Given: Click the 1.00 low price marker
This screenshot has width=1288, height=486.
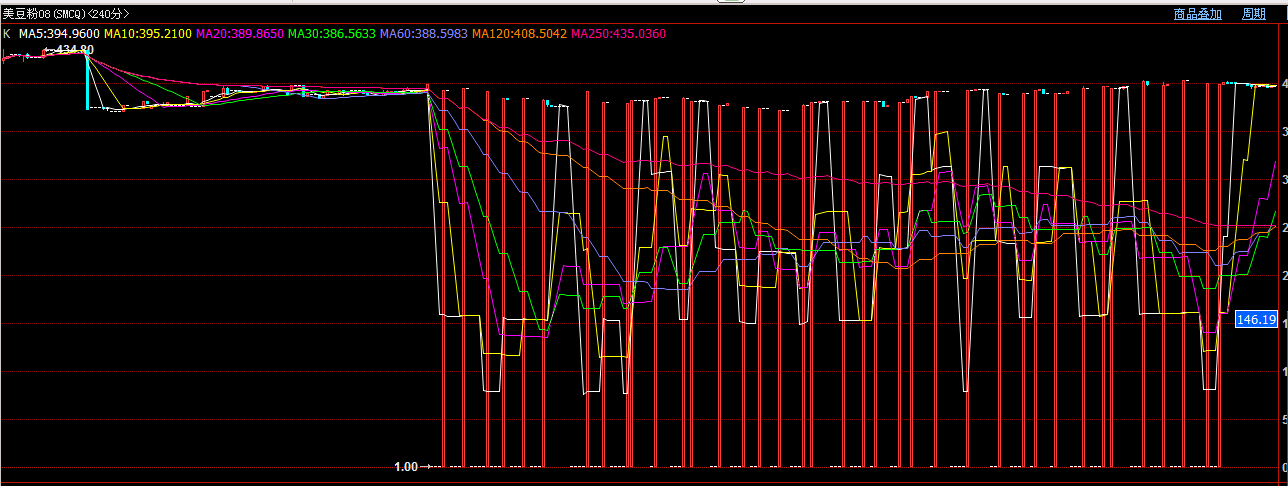Looking at the screenshot, I should [x=405, y=466].
